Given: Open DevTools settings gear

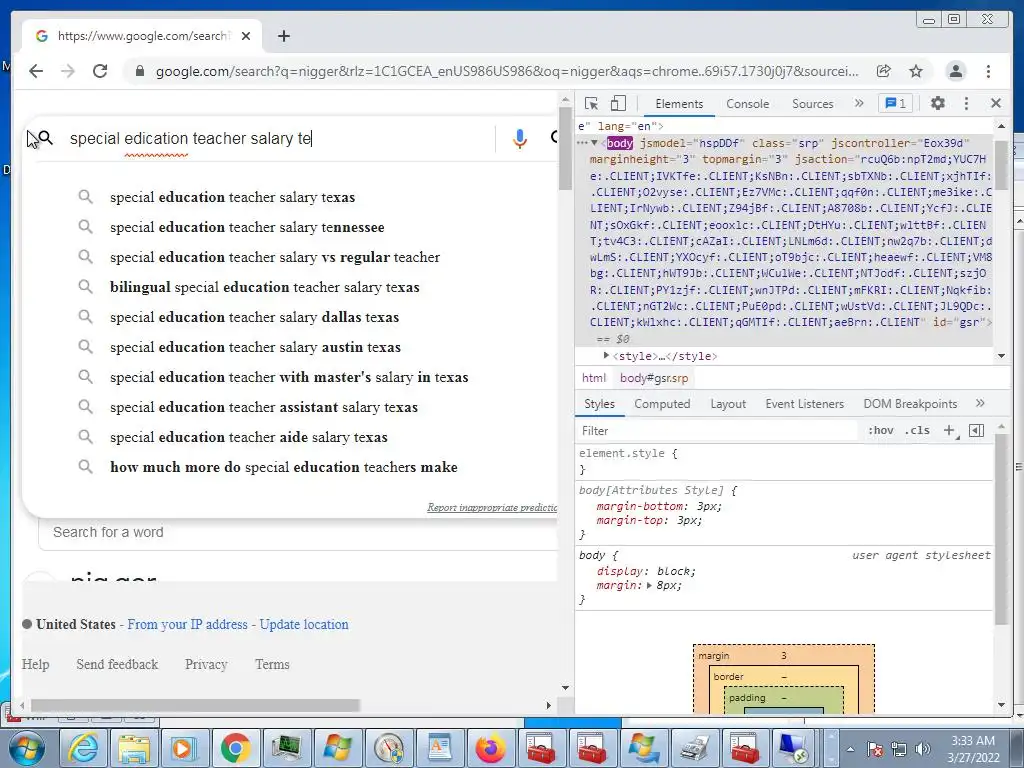Looking at the screenshot, I should point(938,103).
